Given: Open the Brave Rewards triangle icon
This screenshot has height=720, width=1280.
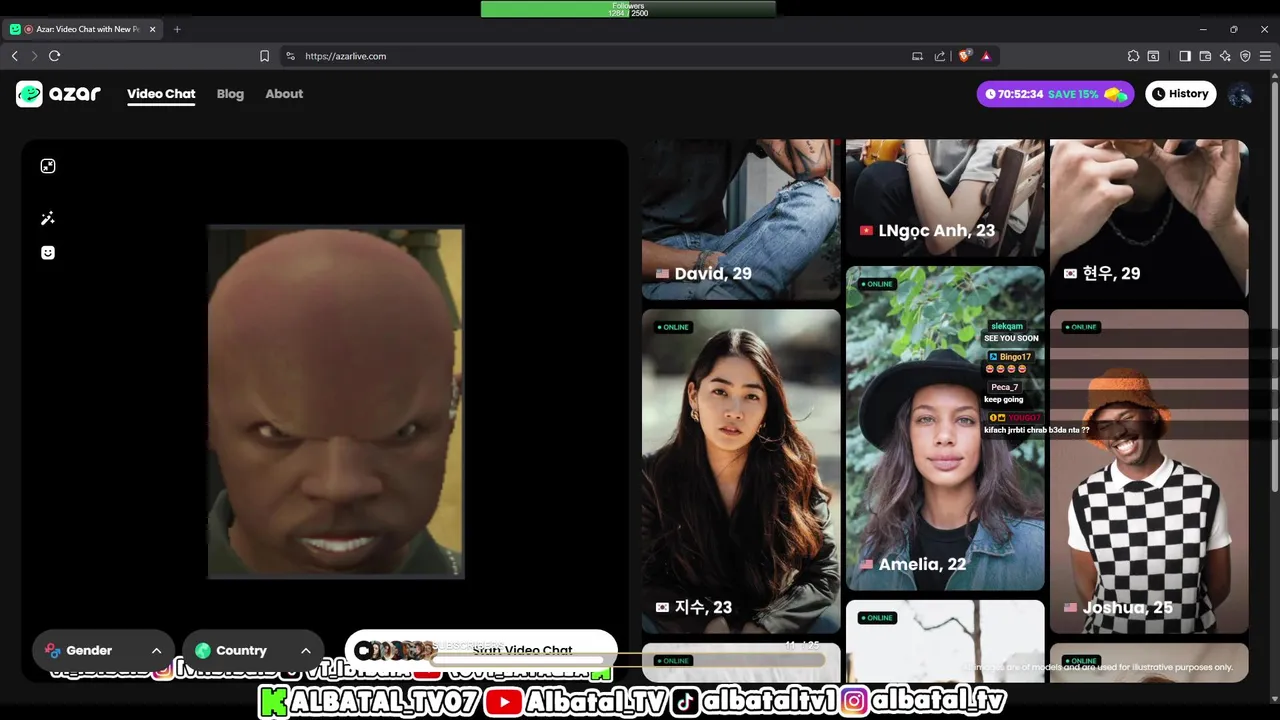Looking at the screenshot, I should [x=986, y=56].
